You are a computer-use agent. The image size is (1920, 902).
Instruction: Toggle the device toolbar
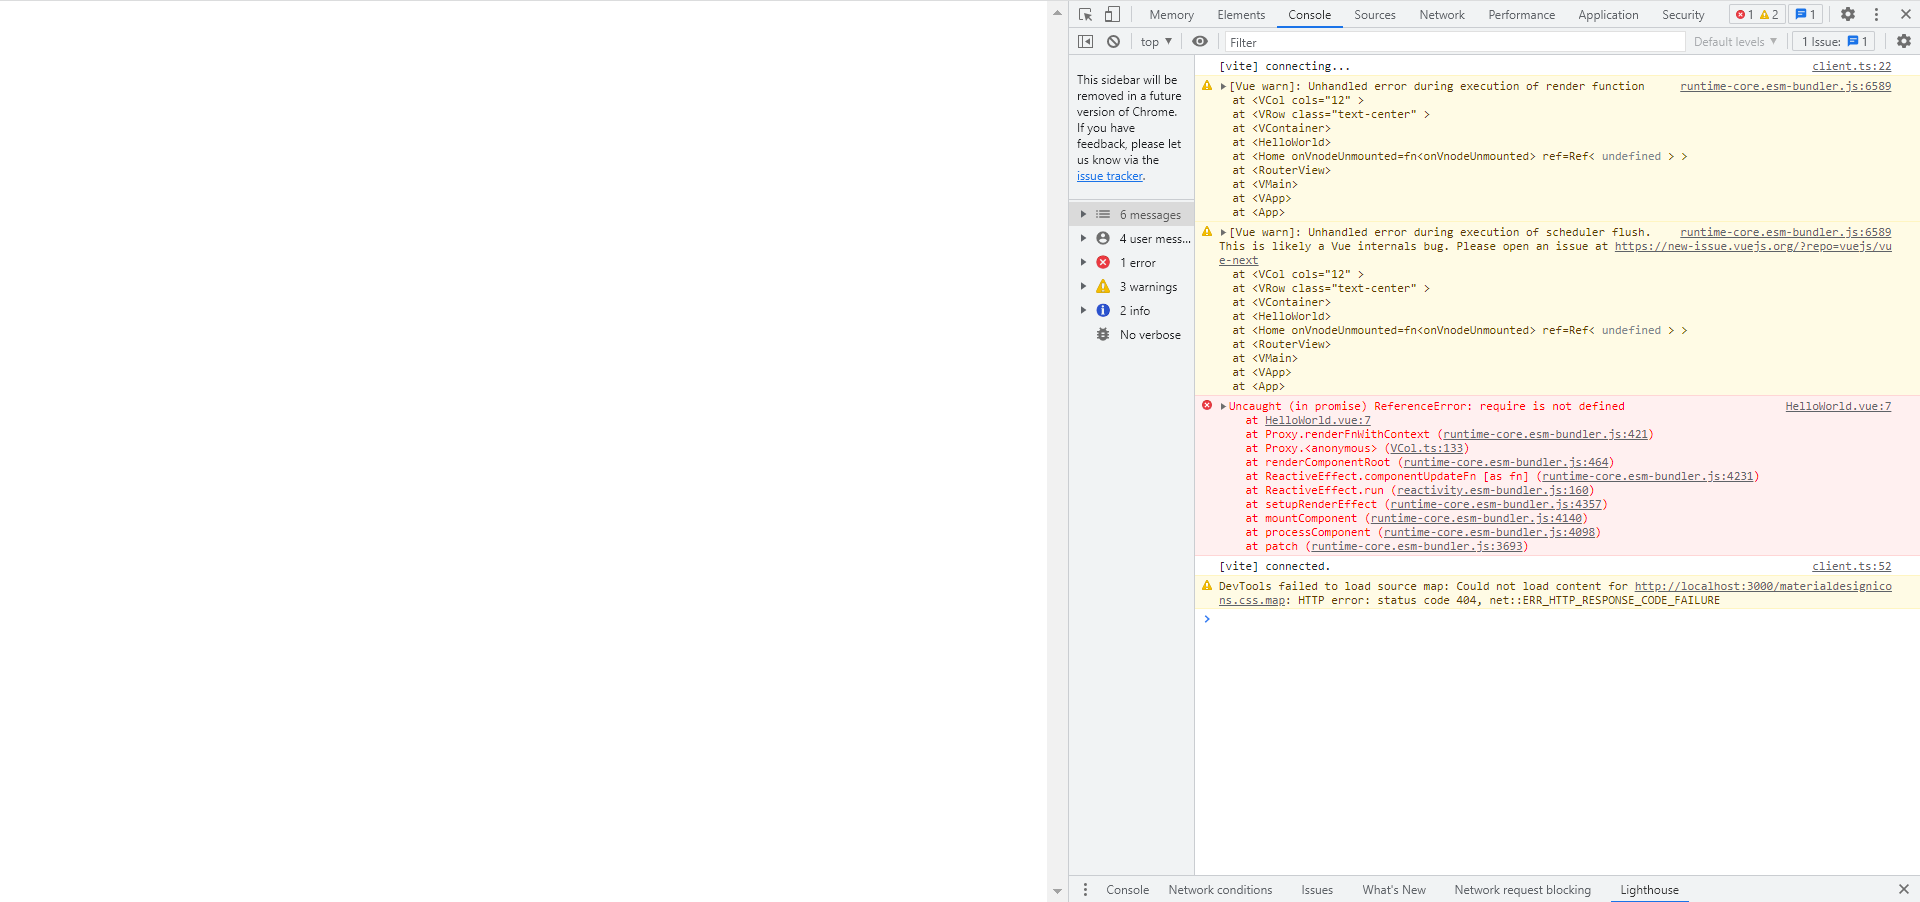(x=1112, y=14)
